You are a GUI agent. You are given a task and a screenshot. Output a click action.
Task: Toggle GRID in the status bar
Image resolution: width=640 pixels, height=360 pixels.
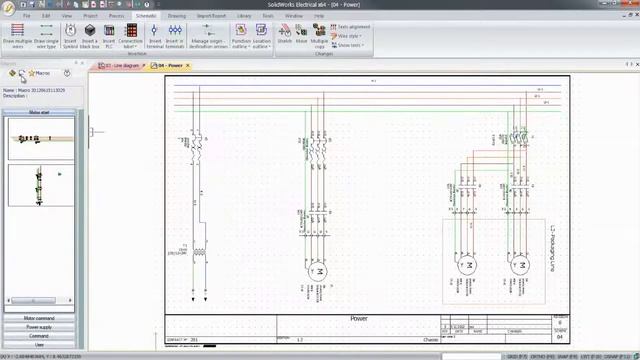[x=517, y=357]
